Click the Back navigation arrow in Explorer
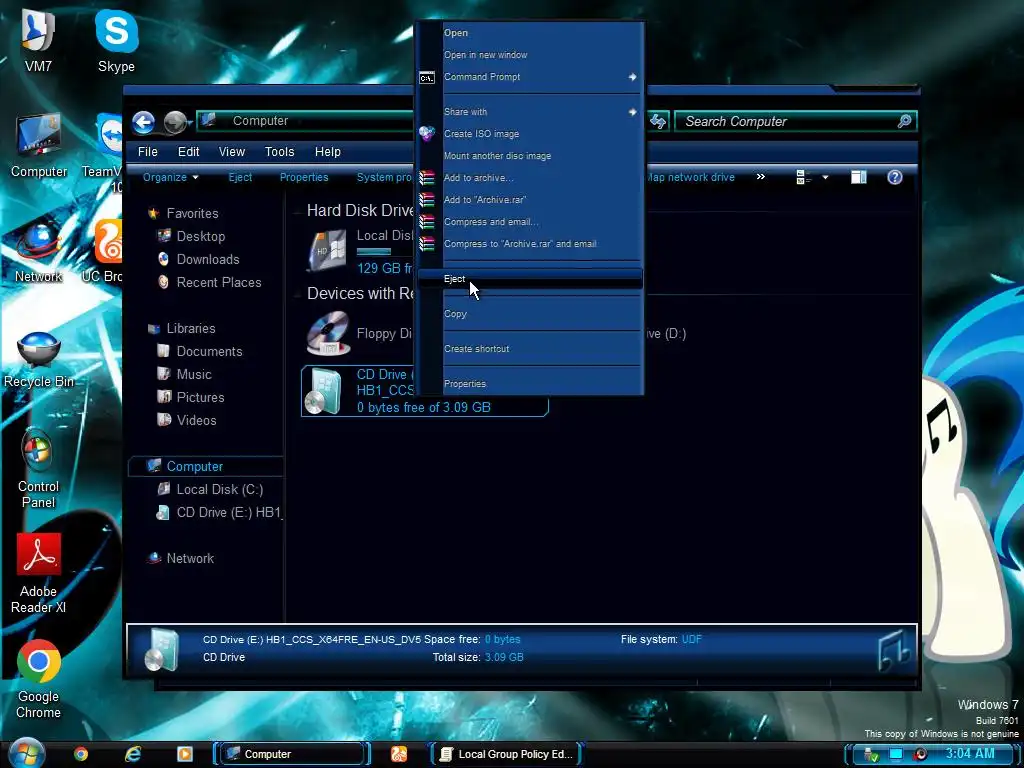Image resolution: width=1024 pixels, height=768 pixels. click(144, 122)
